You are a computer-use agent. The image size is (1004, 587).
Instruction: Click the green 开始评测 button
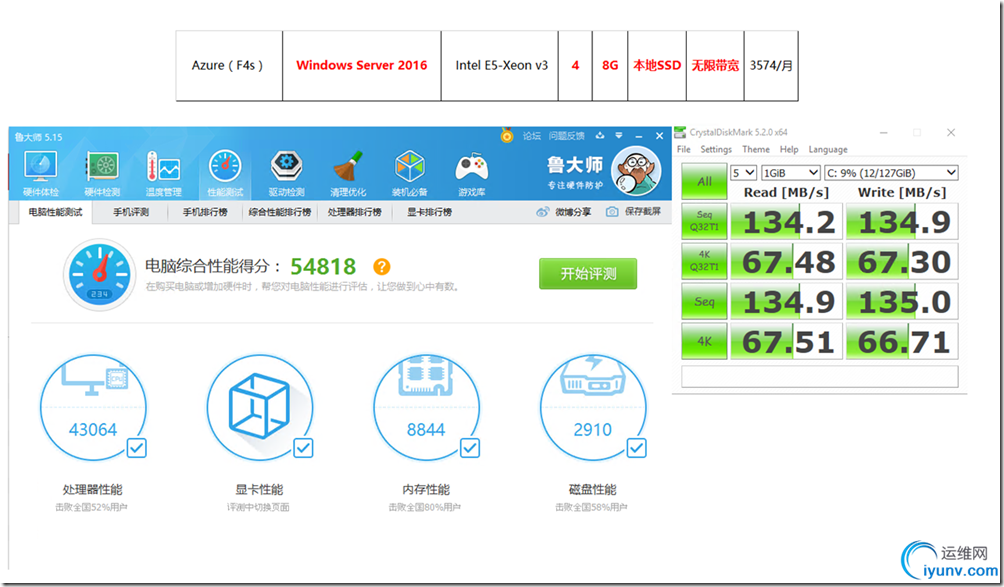588,274
